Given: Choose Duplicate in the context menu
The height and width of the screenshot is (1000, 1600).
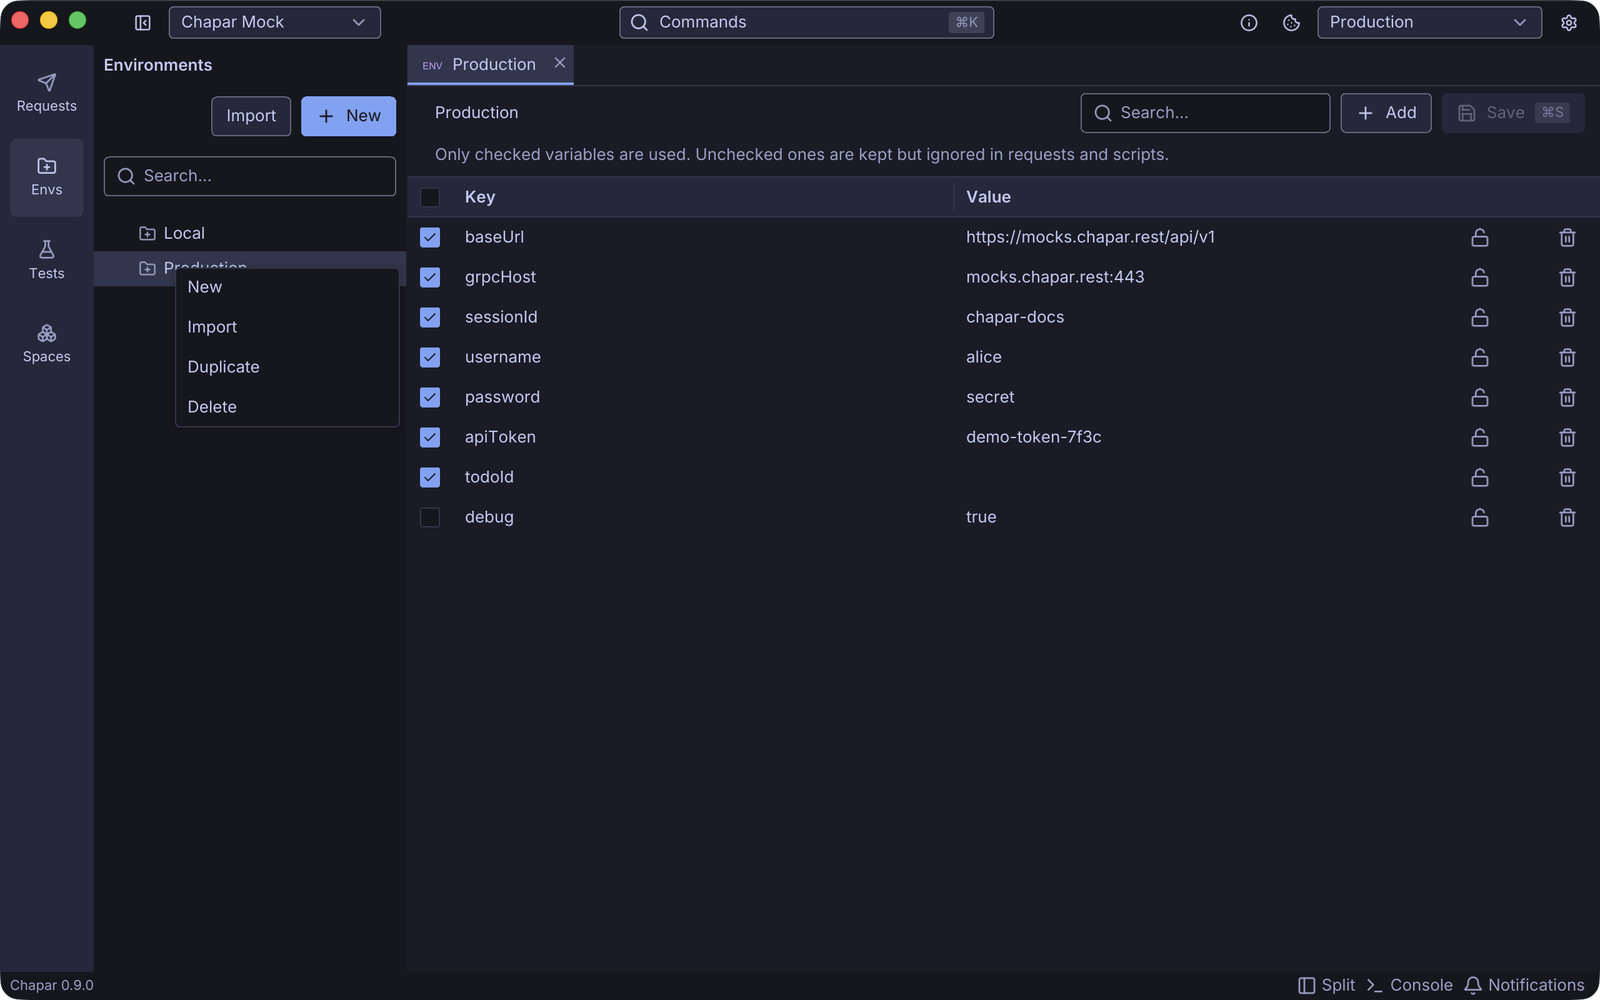Looking at the screenshot, I should coord(287,367).
